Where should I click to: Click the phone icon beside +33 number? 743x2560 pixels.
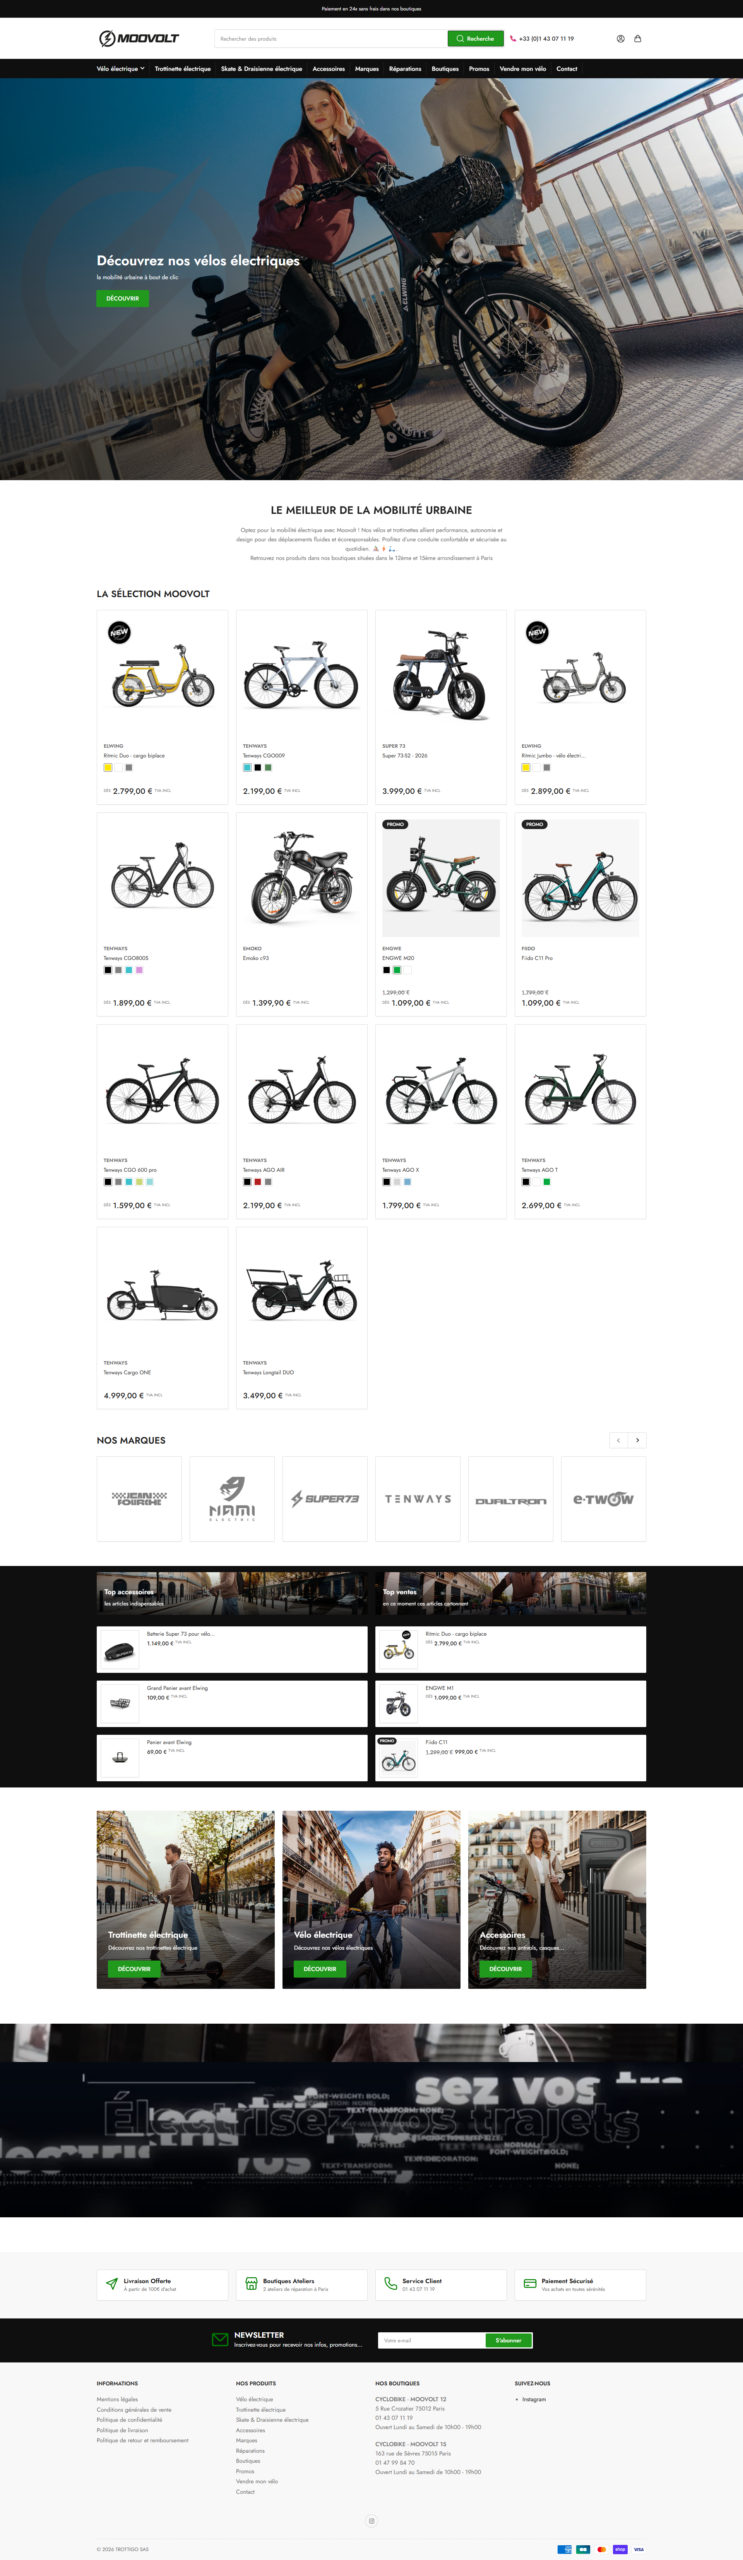[513, 39]
